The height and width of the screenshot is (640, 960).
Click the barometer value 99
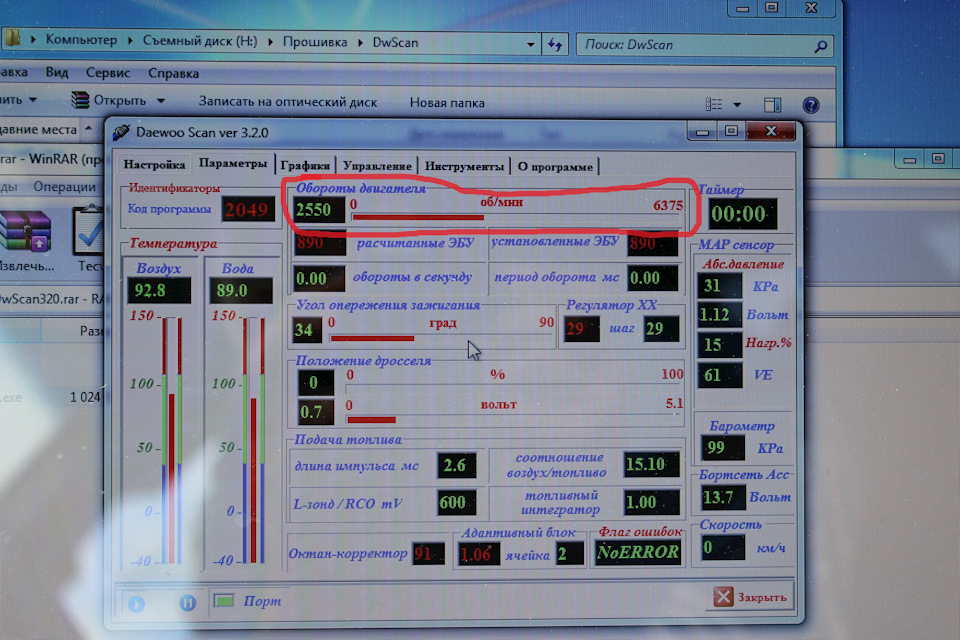[x=722, y=448]
